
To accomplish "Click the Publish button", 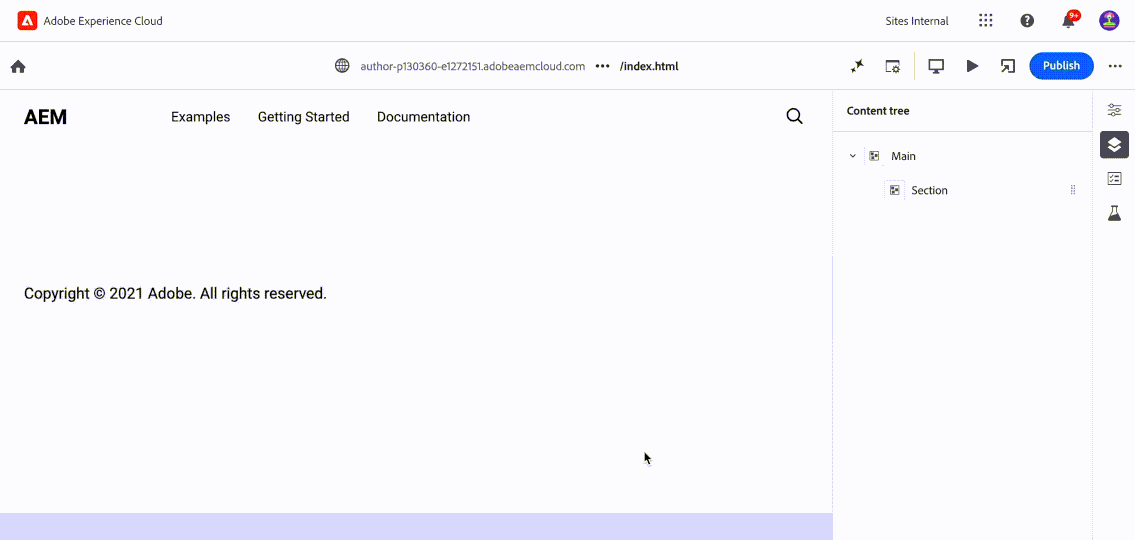I will (1061, 66).
